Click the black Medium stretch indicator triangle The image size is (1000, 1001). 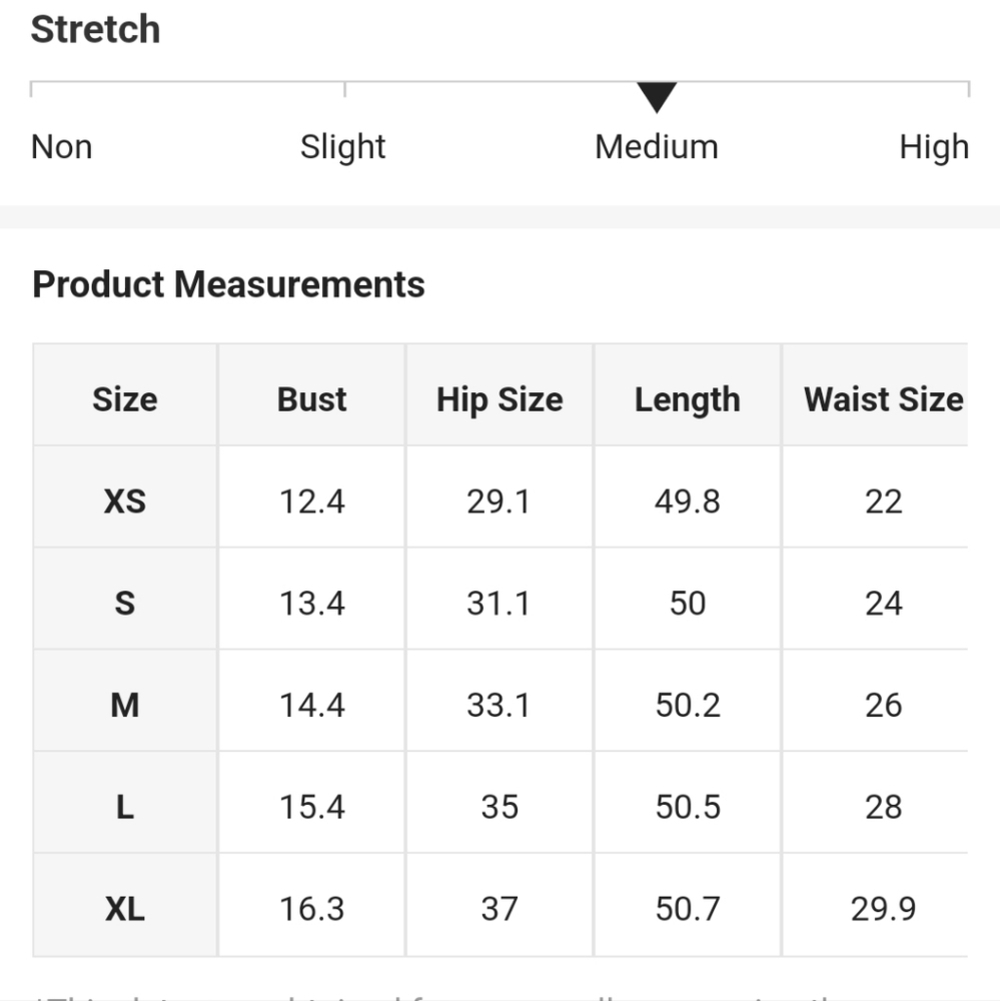657,97
